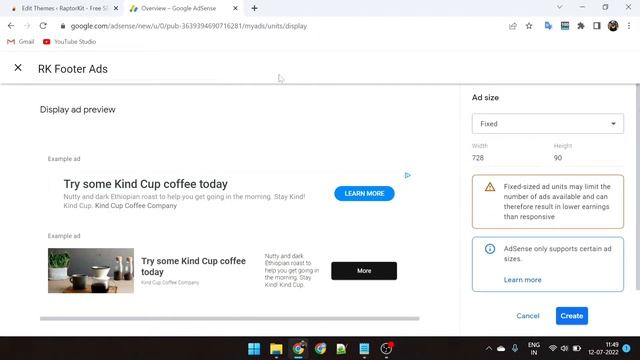Use the horizontal preview scrollbar
This screenshot has width=640, height=360.
pos(229,318)
